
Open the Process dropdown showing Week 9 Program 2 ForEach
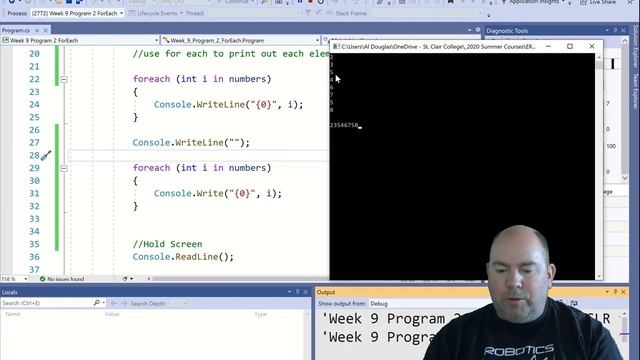coord(77,13)
